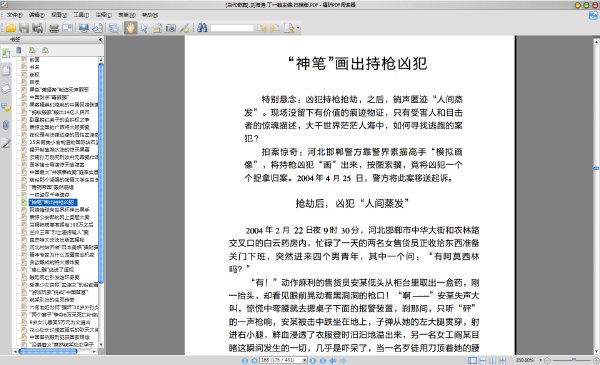600x365 pixels.
Task: Click the Open file folder icon
Action: [10, 28]
